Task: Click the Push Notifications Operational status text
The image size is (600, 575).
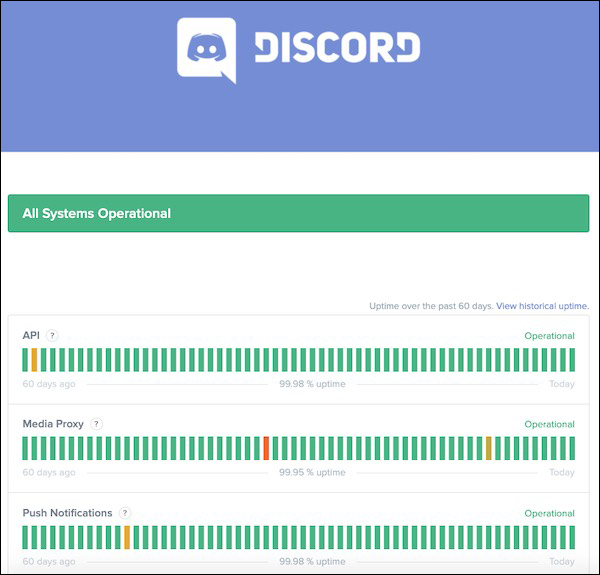Action: pyautogui.click(x=549, y=513)
